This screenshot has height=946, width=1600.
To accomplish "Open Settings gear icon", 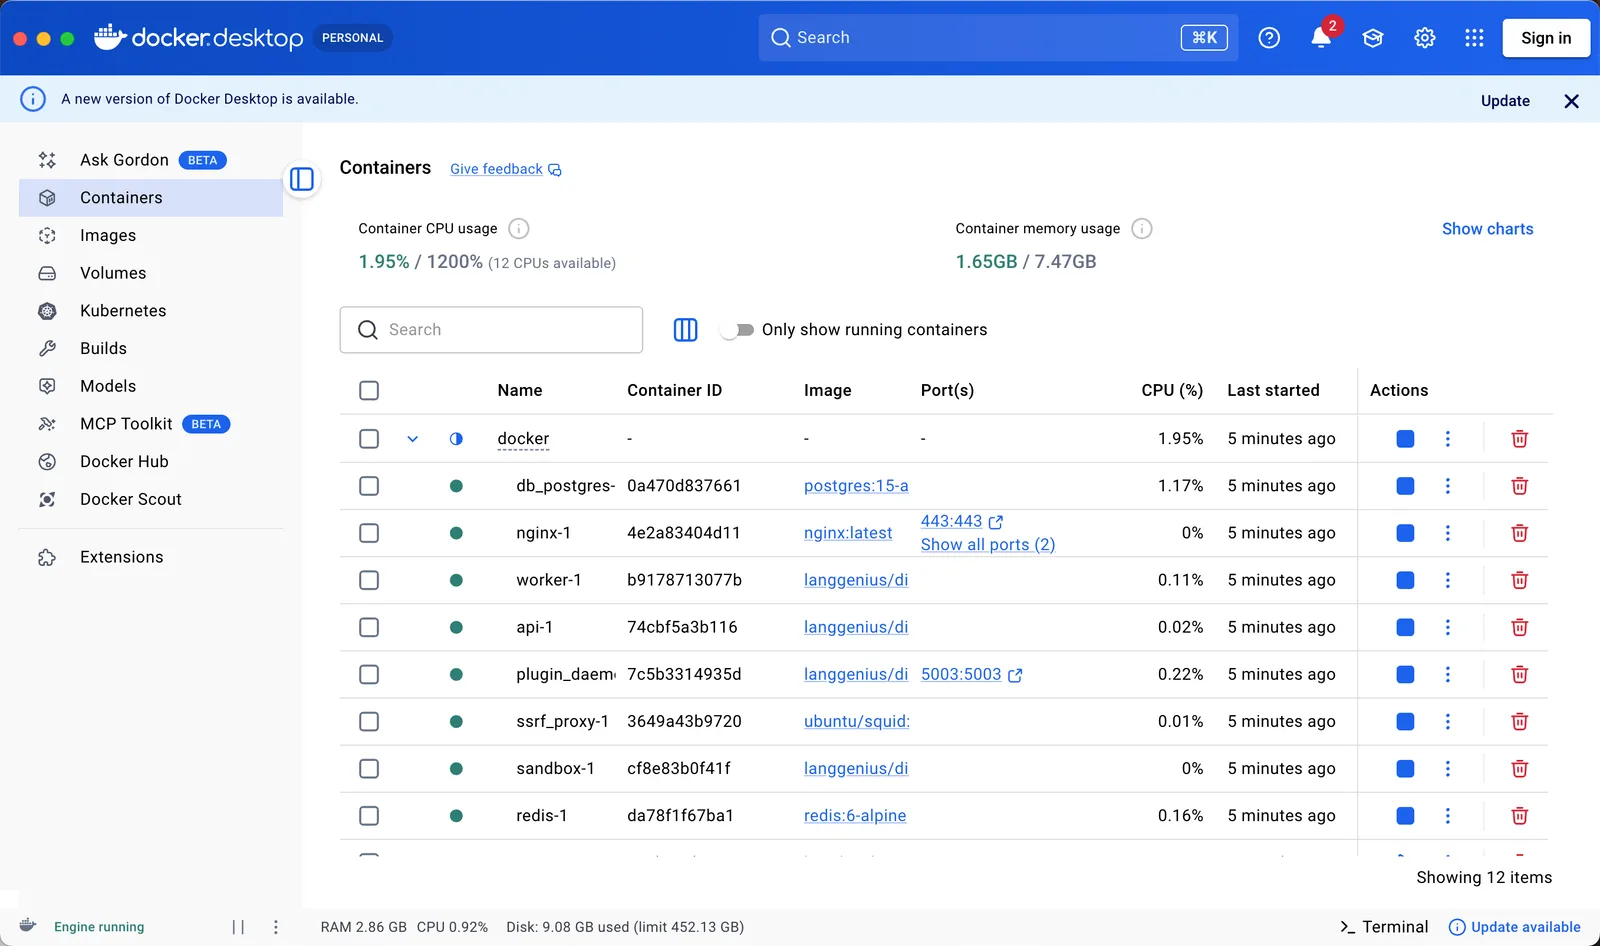I will tap(1425, 38).
